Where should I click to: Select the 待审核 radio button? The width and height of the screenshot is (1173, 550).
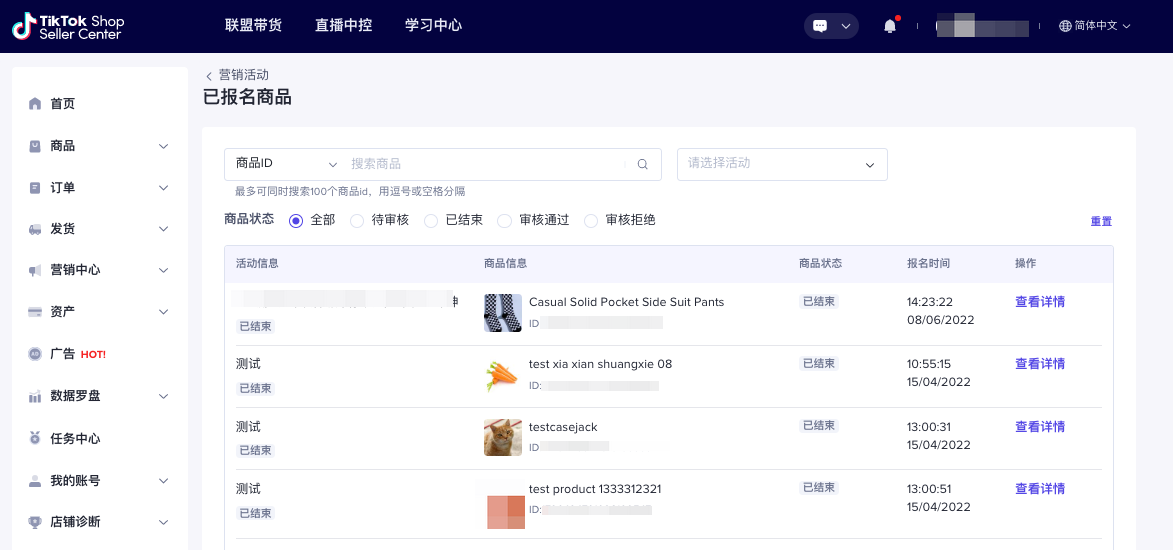[x=357, y=221]
